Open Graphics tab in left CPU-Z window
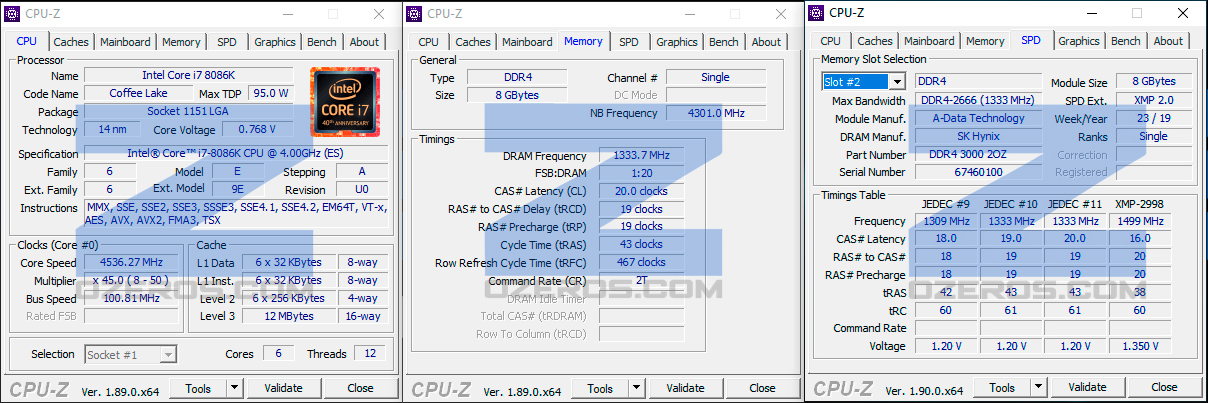The height and width of the screenshot is (403, 1208). coord(275,42)
